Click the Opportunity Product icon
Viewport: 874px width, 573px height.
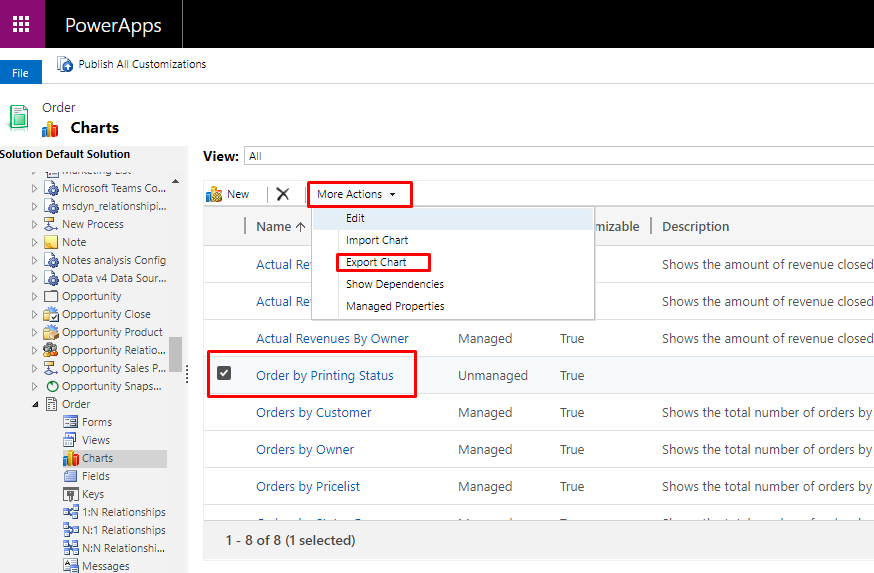pyautogui.click(x=51, y=332)
